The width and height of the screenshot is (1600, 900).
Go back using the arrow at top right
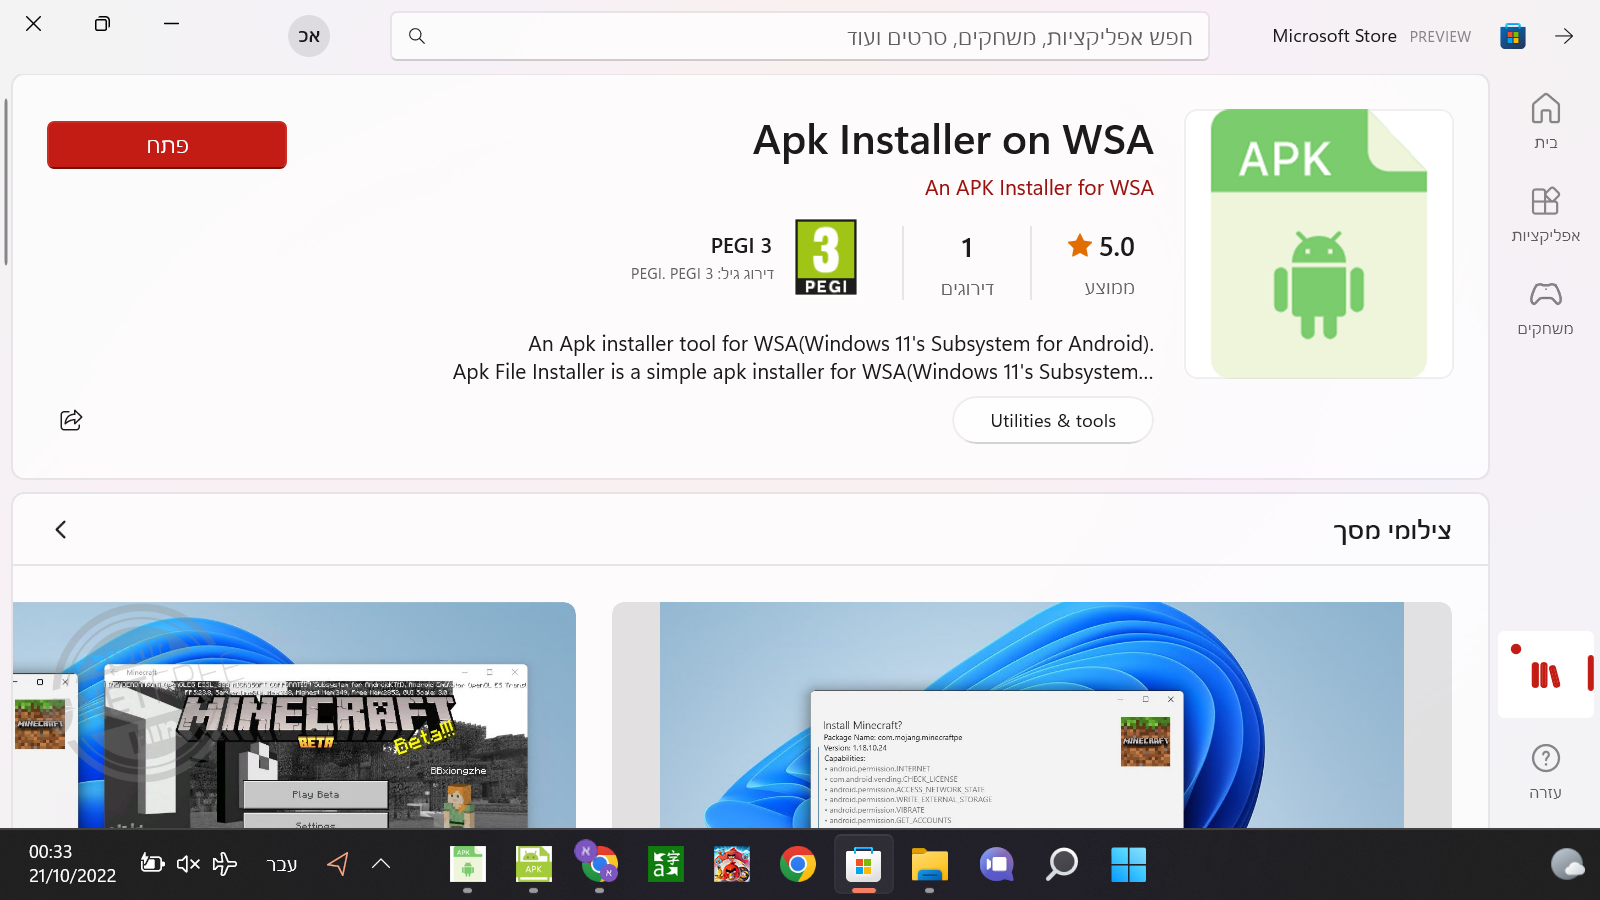[x=1564, y=36]
